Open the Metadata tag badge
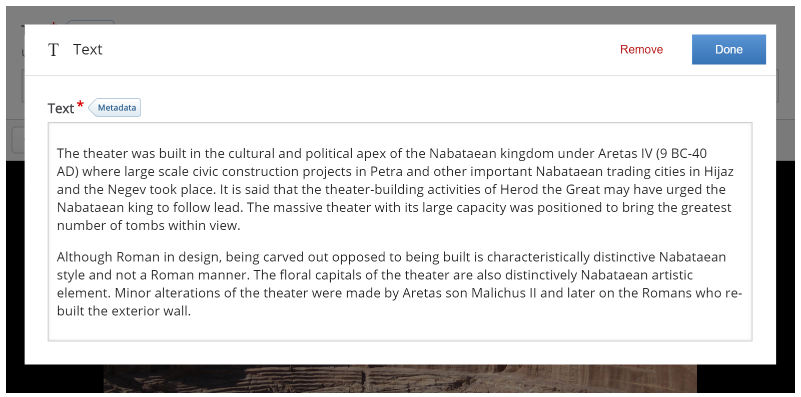Image resolution: width=801 pixels, height=397 pixels. pyautogui.click(x=114, y=108)
